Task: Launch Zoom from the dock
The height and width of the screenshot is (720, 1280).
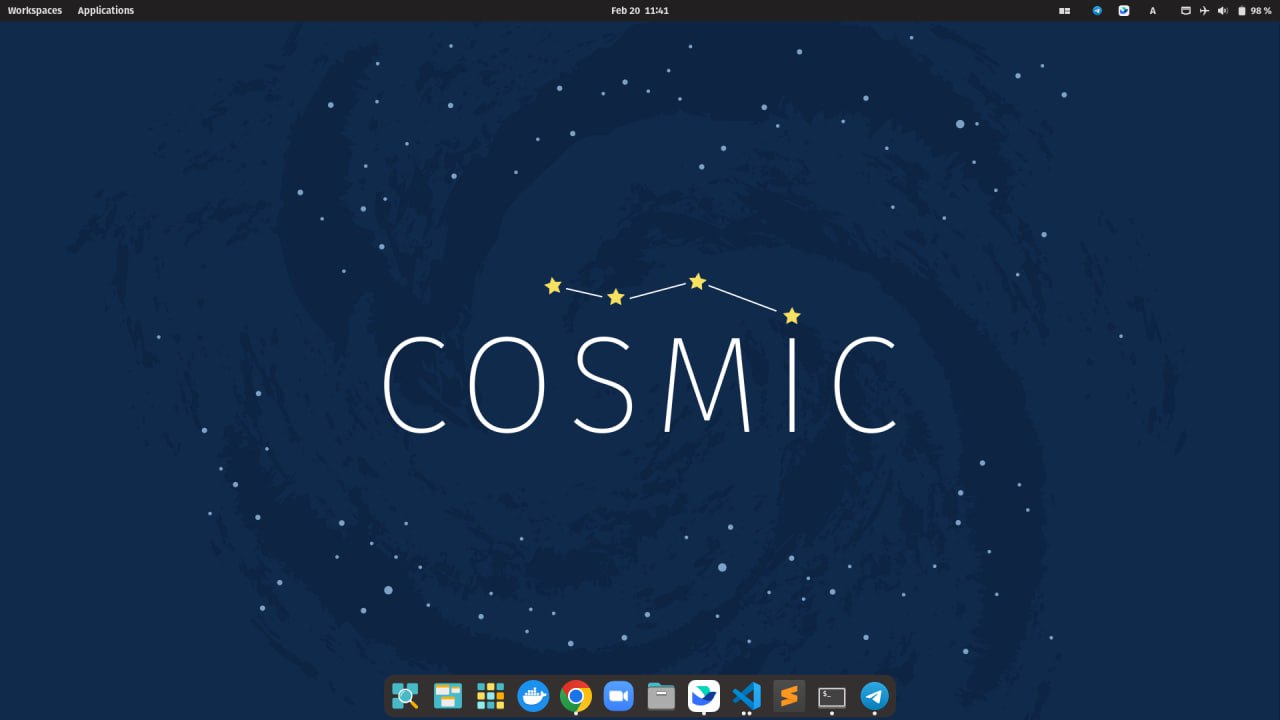Action: pos(619,696)
